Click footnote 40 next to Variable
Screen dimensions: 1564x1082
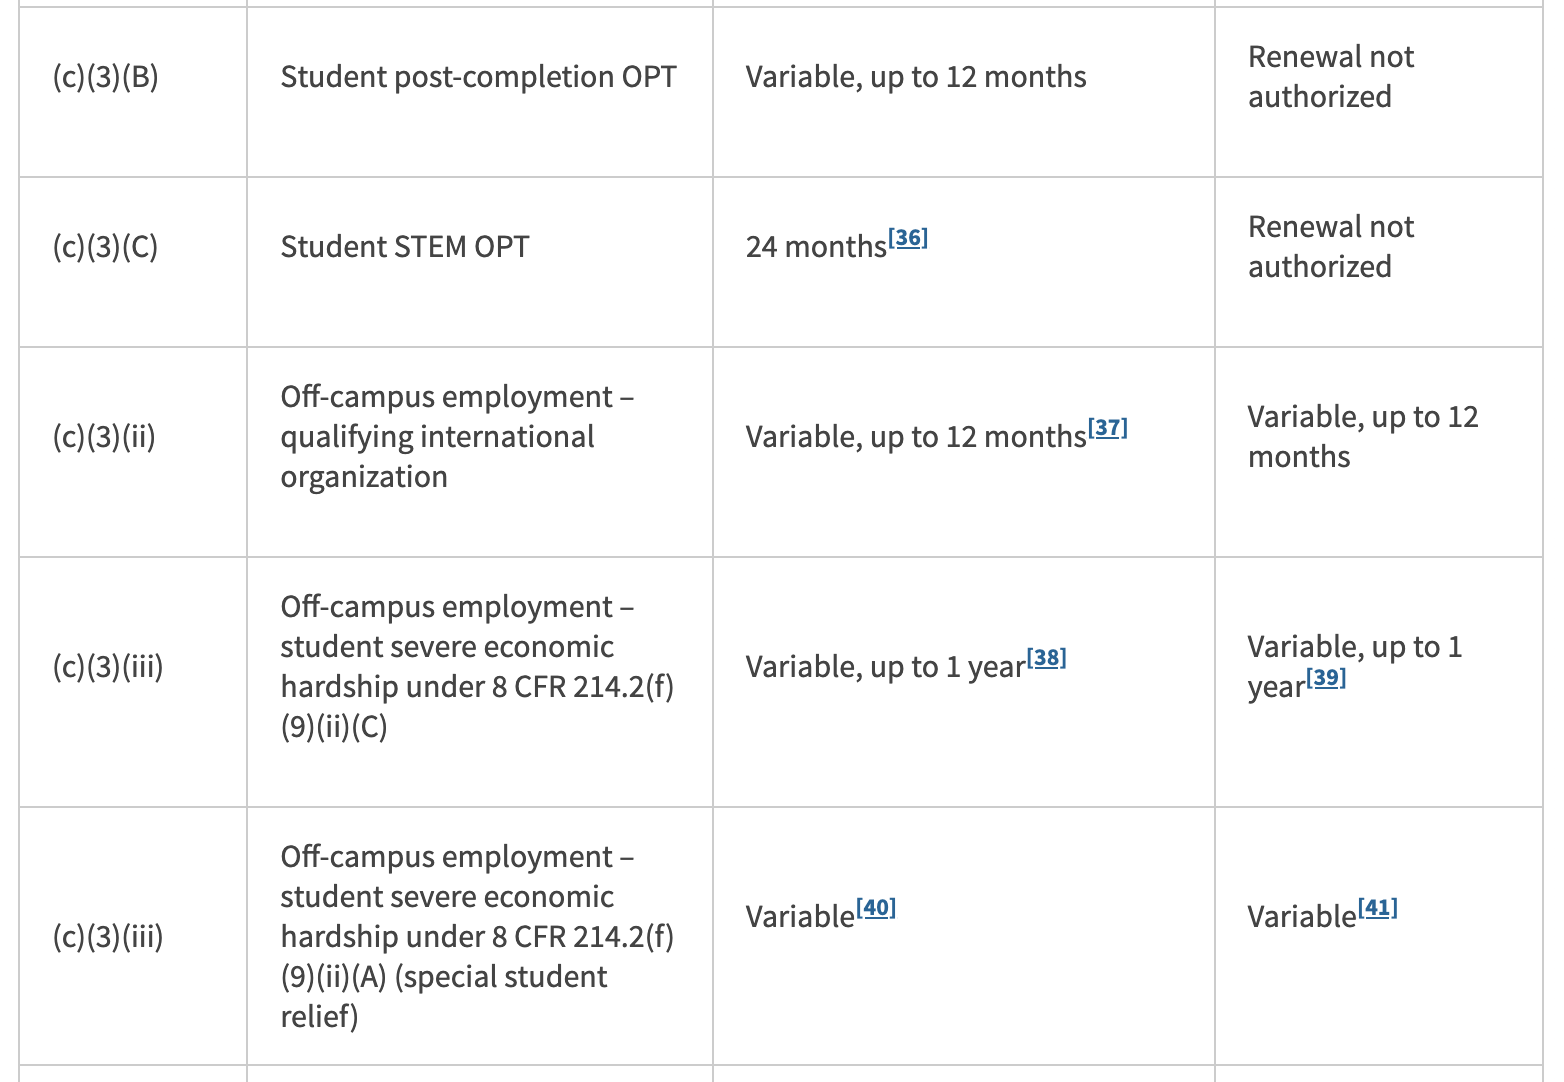click(876, 908)
